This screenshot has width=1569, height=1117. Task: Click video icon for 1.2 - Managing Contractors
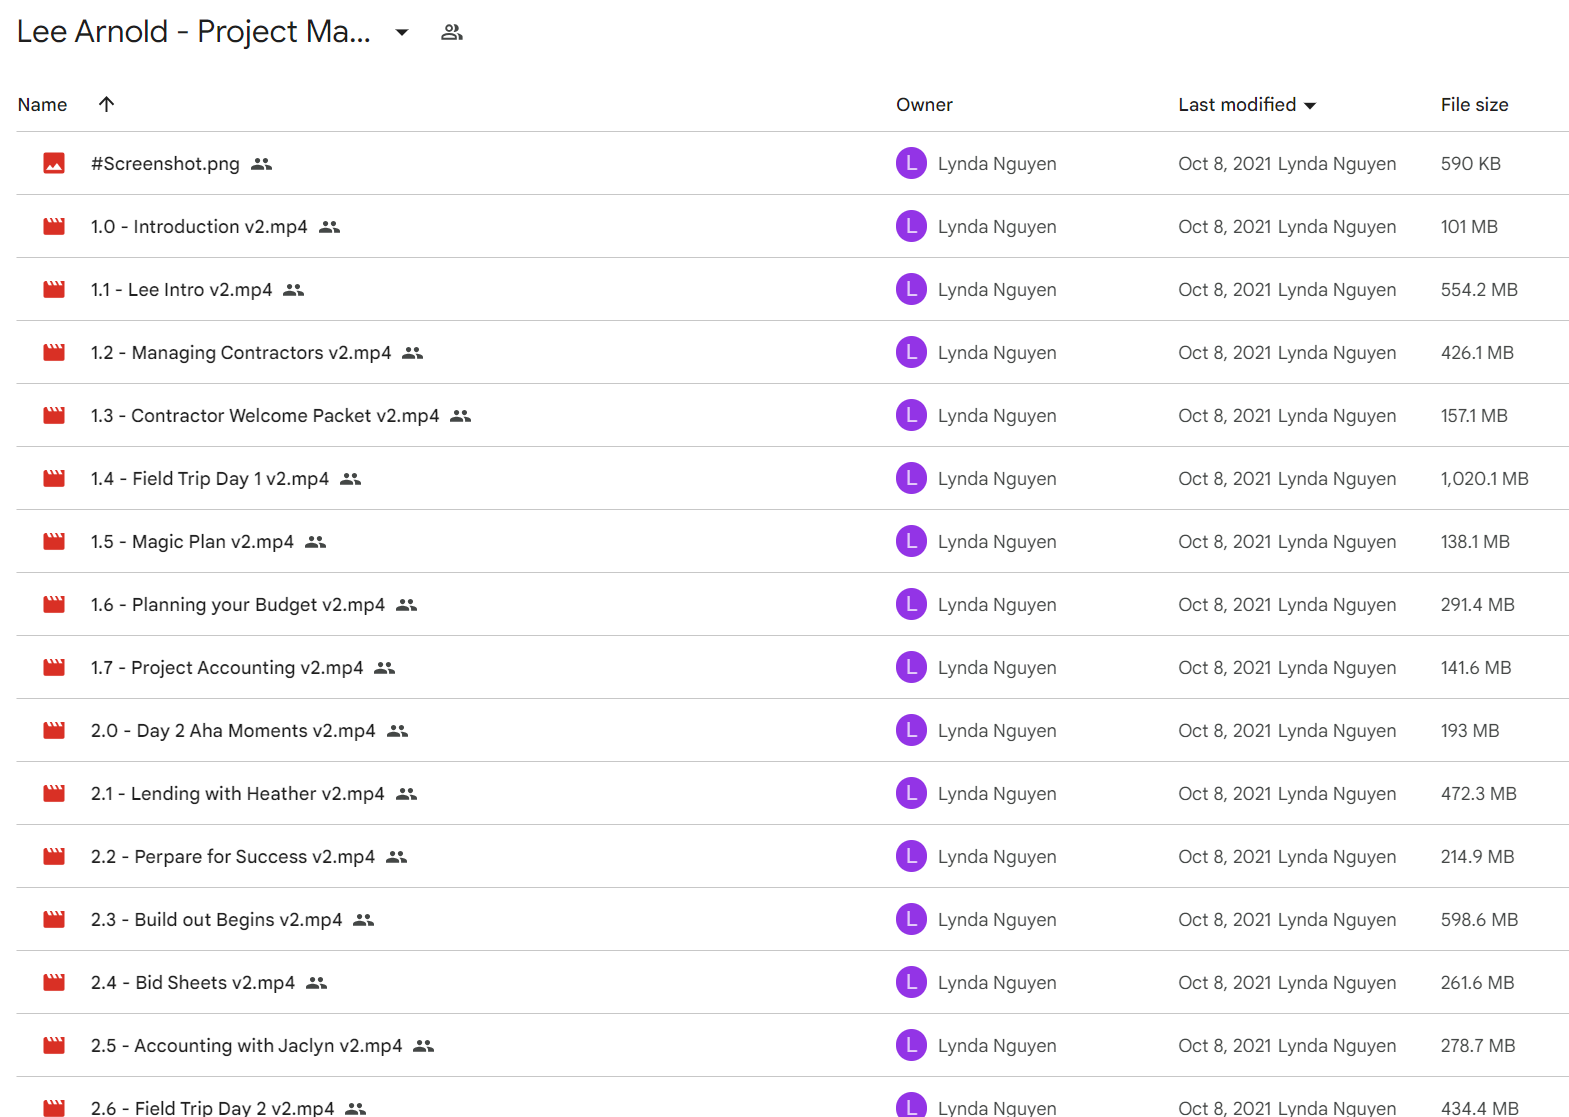tap(54, 352)
